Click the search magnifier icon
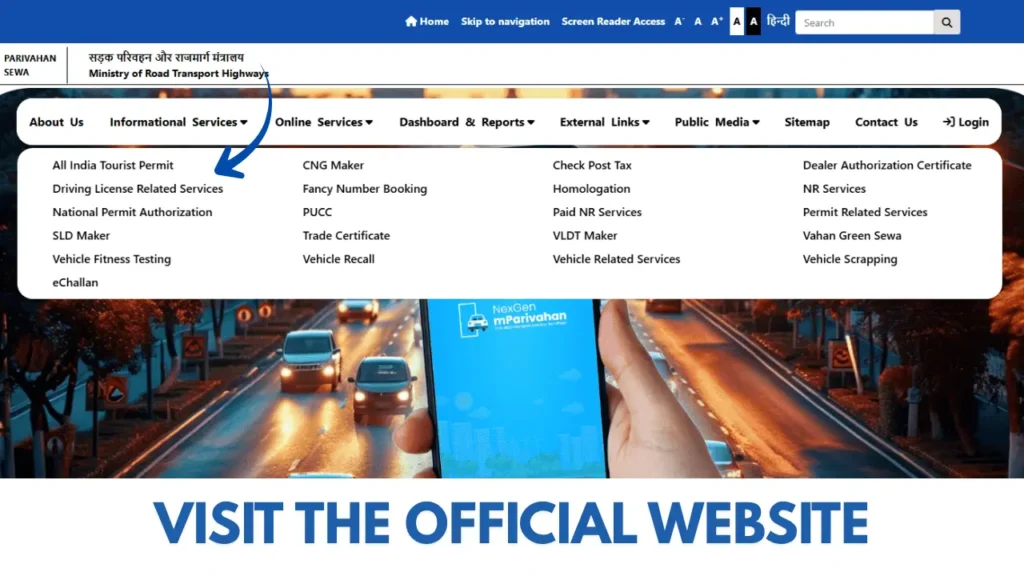 [945, 21]
